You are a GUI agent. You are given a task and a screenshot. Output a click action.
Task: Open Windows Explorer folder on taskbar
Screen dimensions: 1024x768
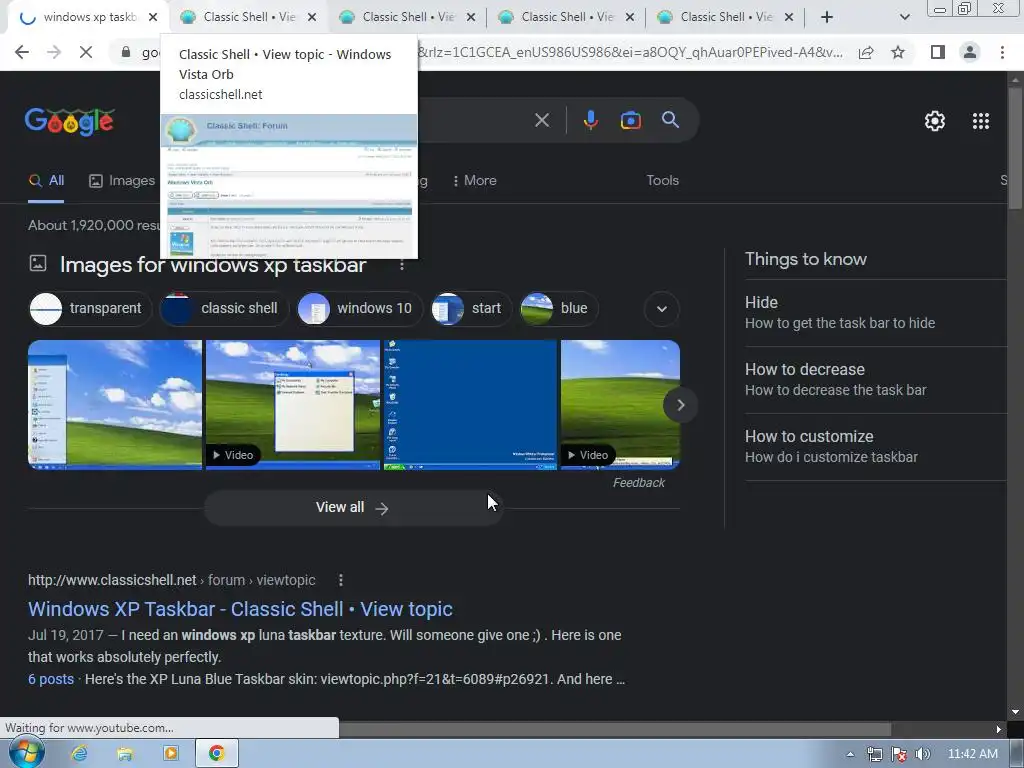[x=125, y=754]
